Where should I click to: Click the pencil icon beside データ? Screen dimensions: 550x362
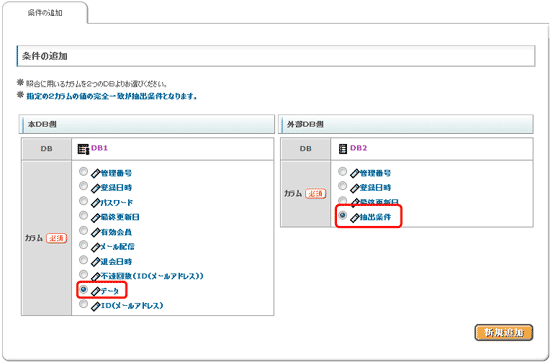click(x=95, y=291)
